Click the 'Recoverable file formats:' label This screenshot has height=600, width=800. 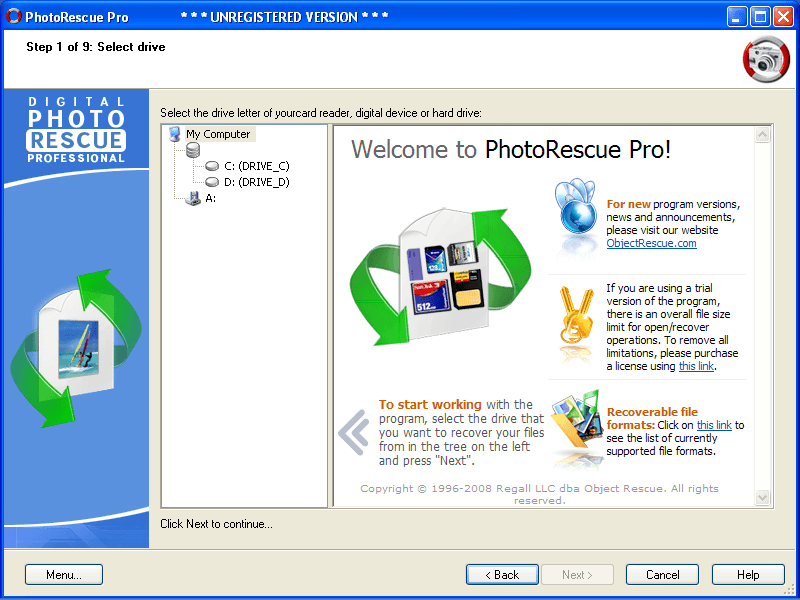pyautogui.click(x=652, y=418)
